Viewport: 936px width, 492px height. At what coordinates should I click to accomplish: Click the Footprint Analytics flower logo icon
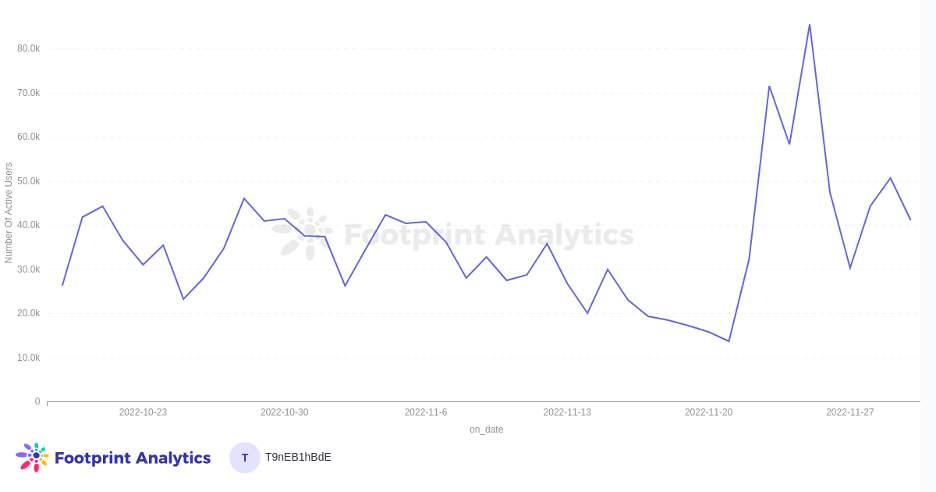tap(32, 457)
